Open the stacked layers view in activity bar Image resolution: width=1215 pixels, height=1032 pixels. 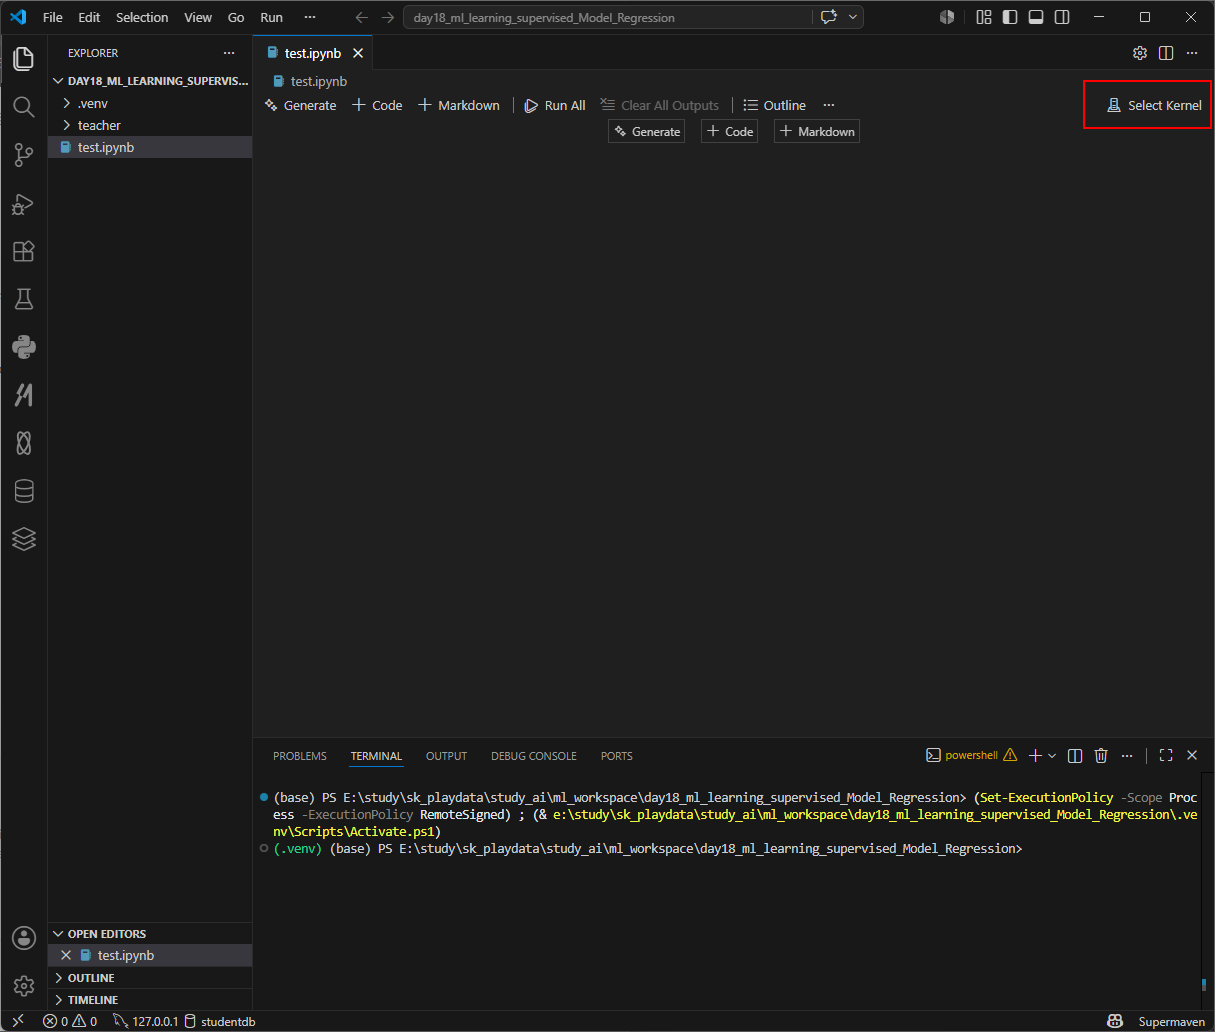24,539
